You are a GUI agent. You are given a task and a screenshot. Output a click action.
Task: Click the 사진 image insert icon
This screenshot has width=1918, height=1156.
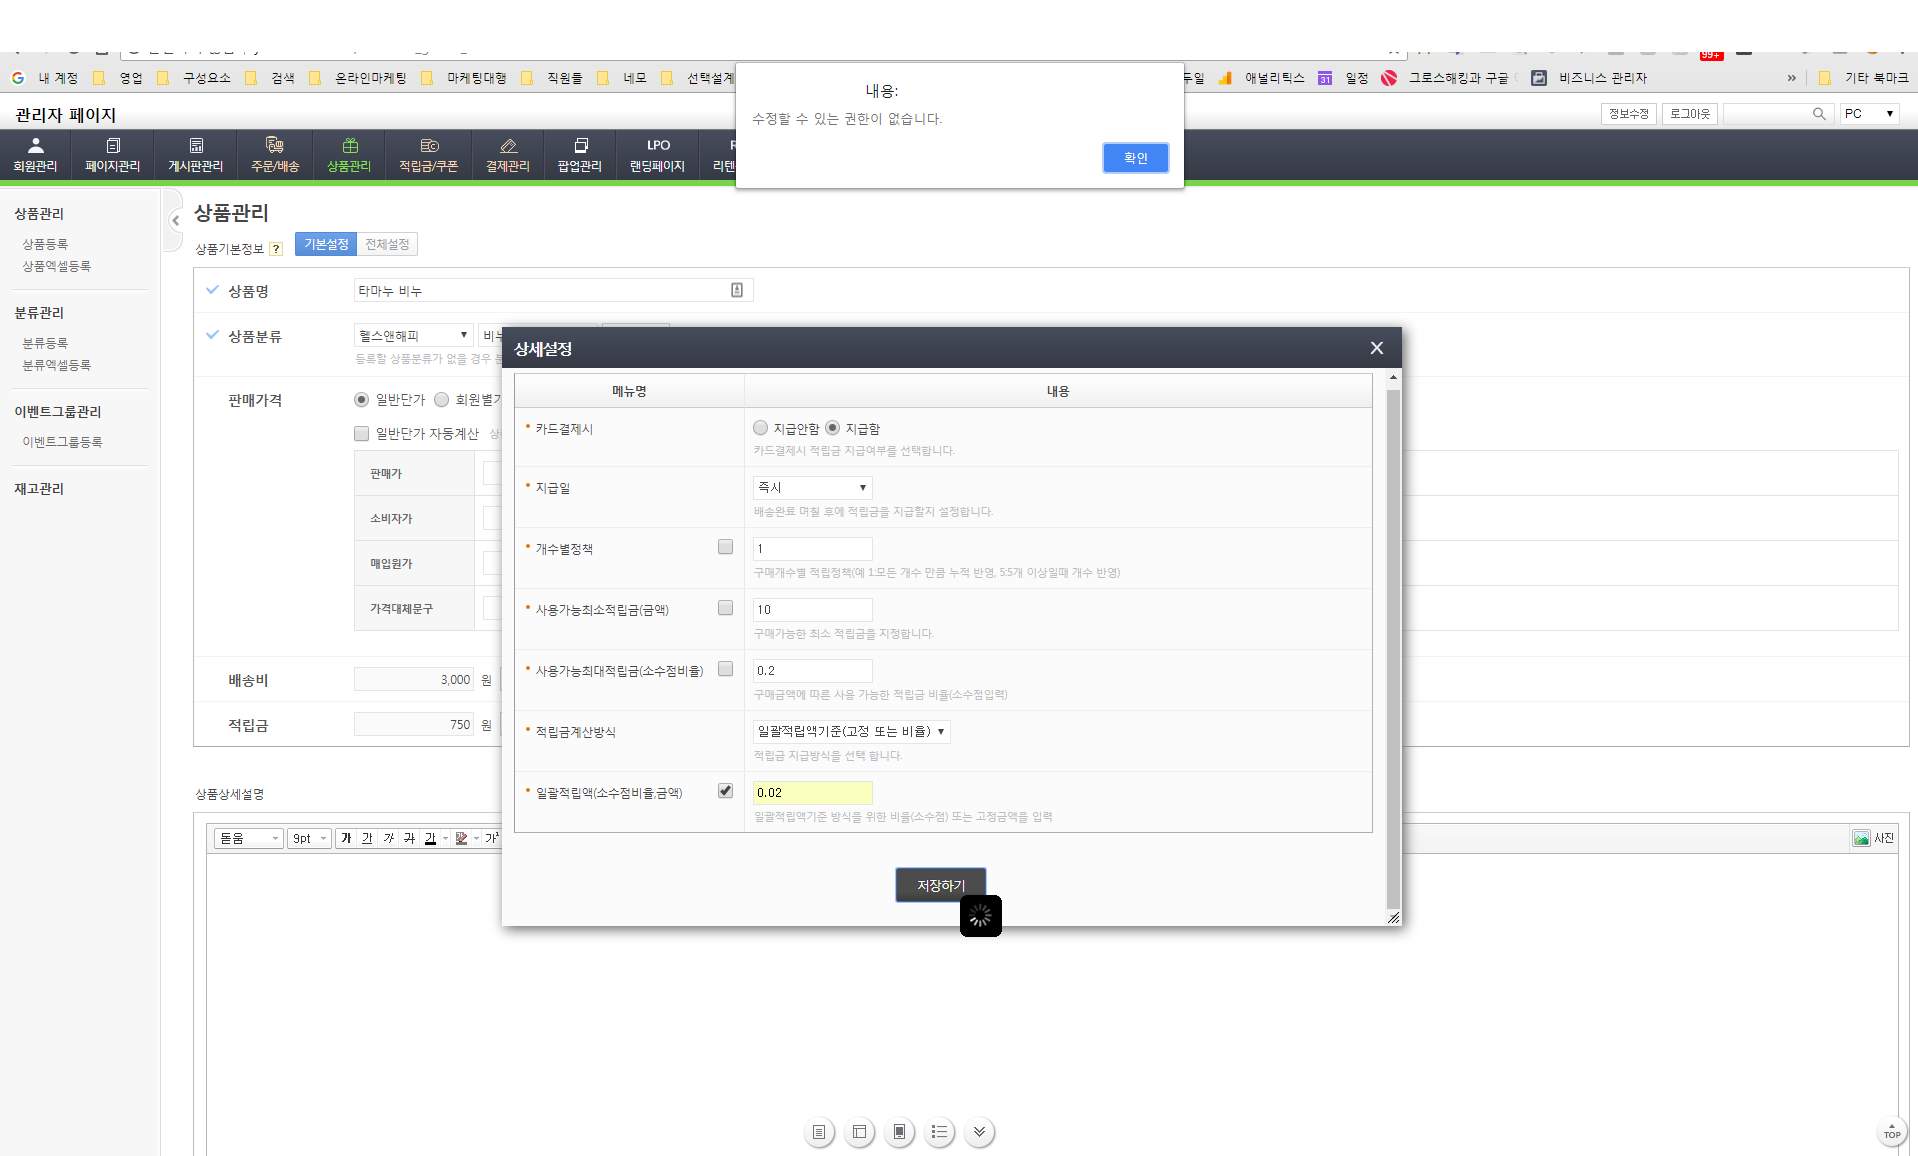tap(1861, 838)
